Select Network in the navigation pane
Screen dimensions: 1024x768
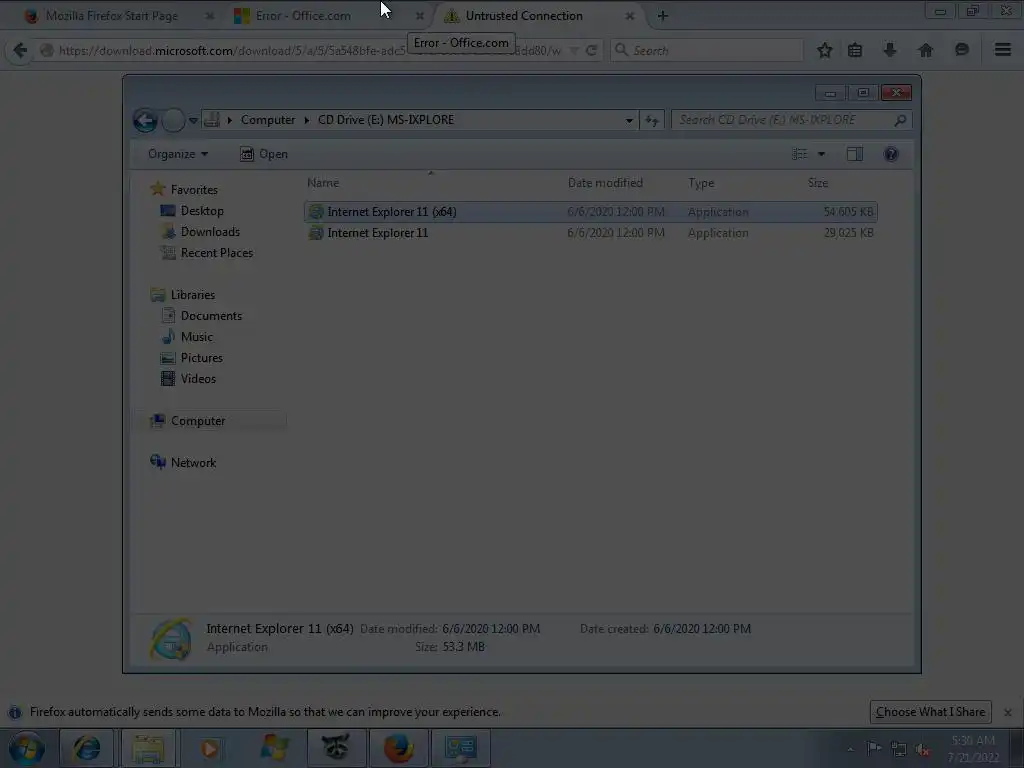(x=193, y=463)
